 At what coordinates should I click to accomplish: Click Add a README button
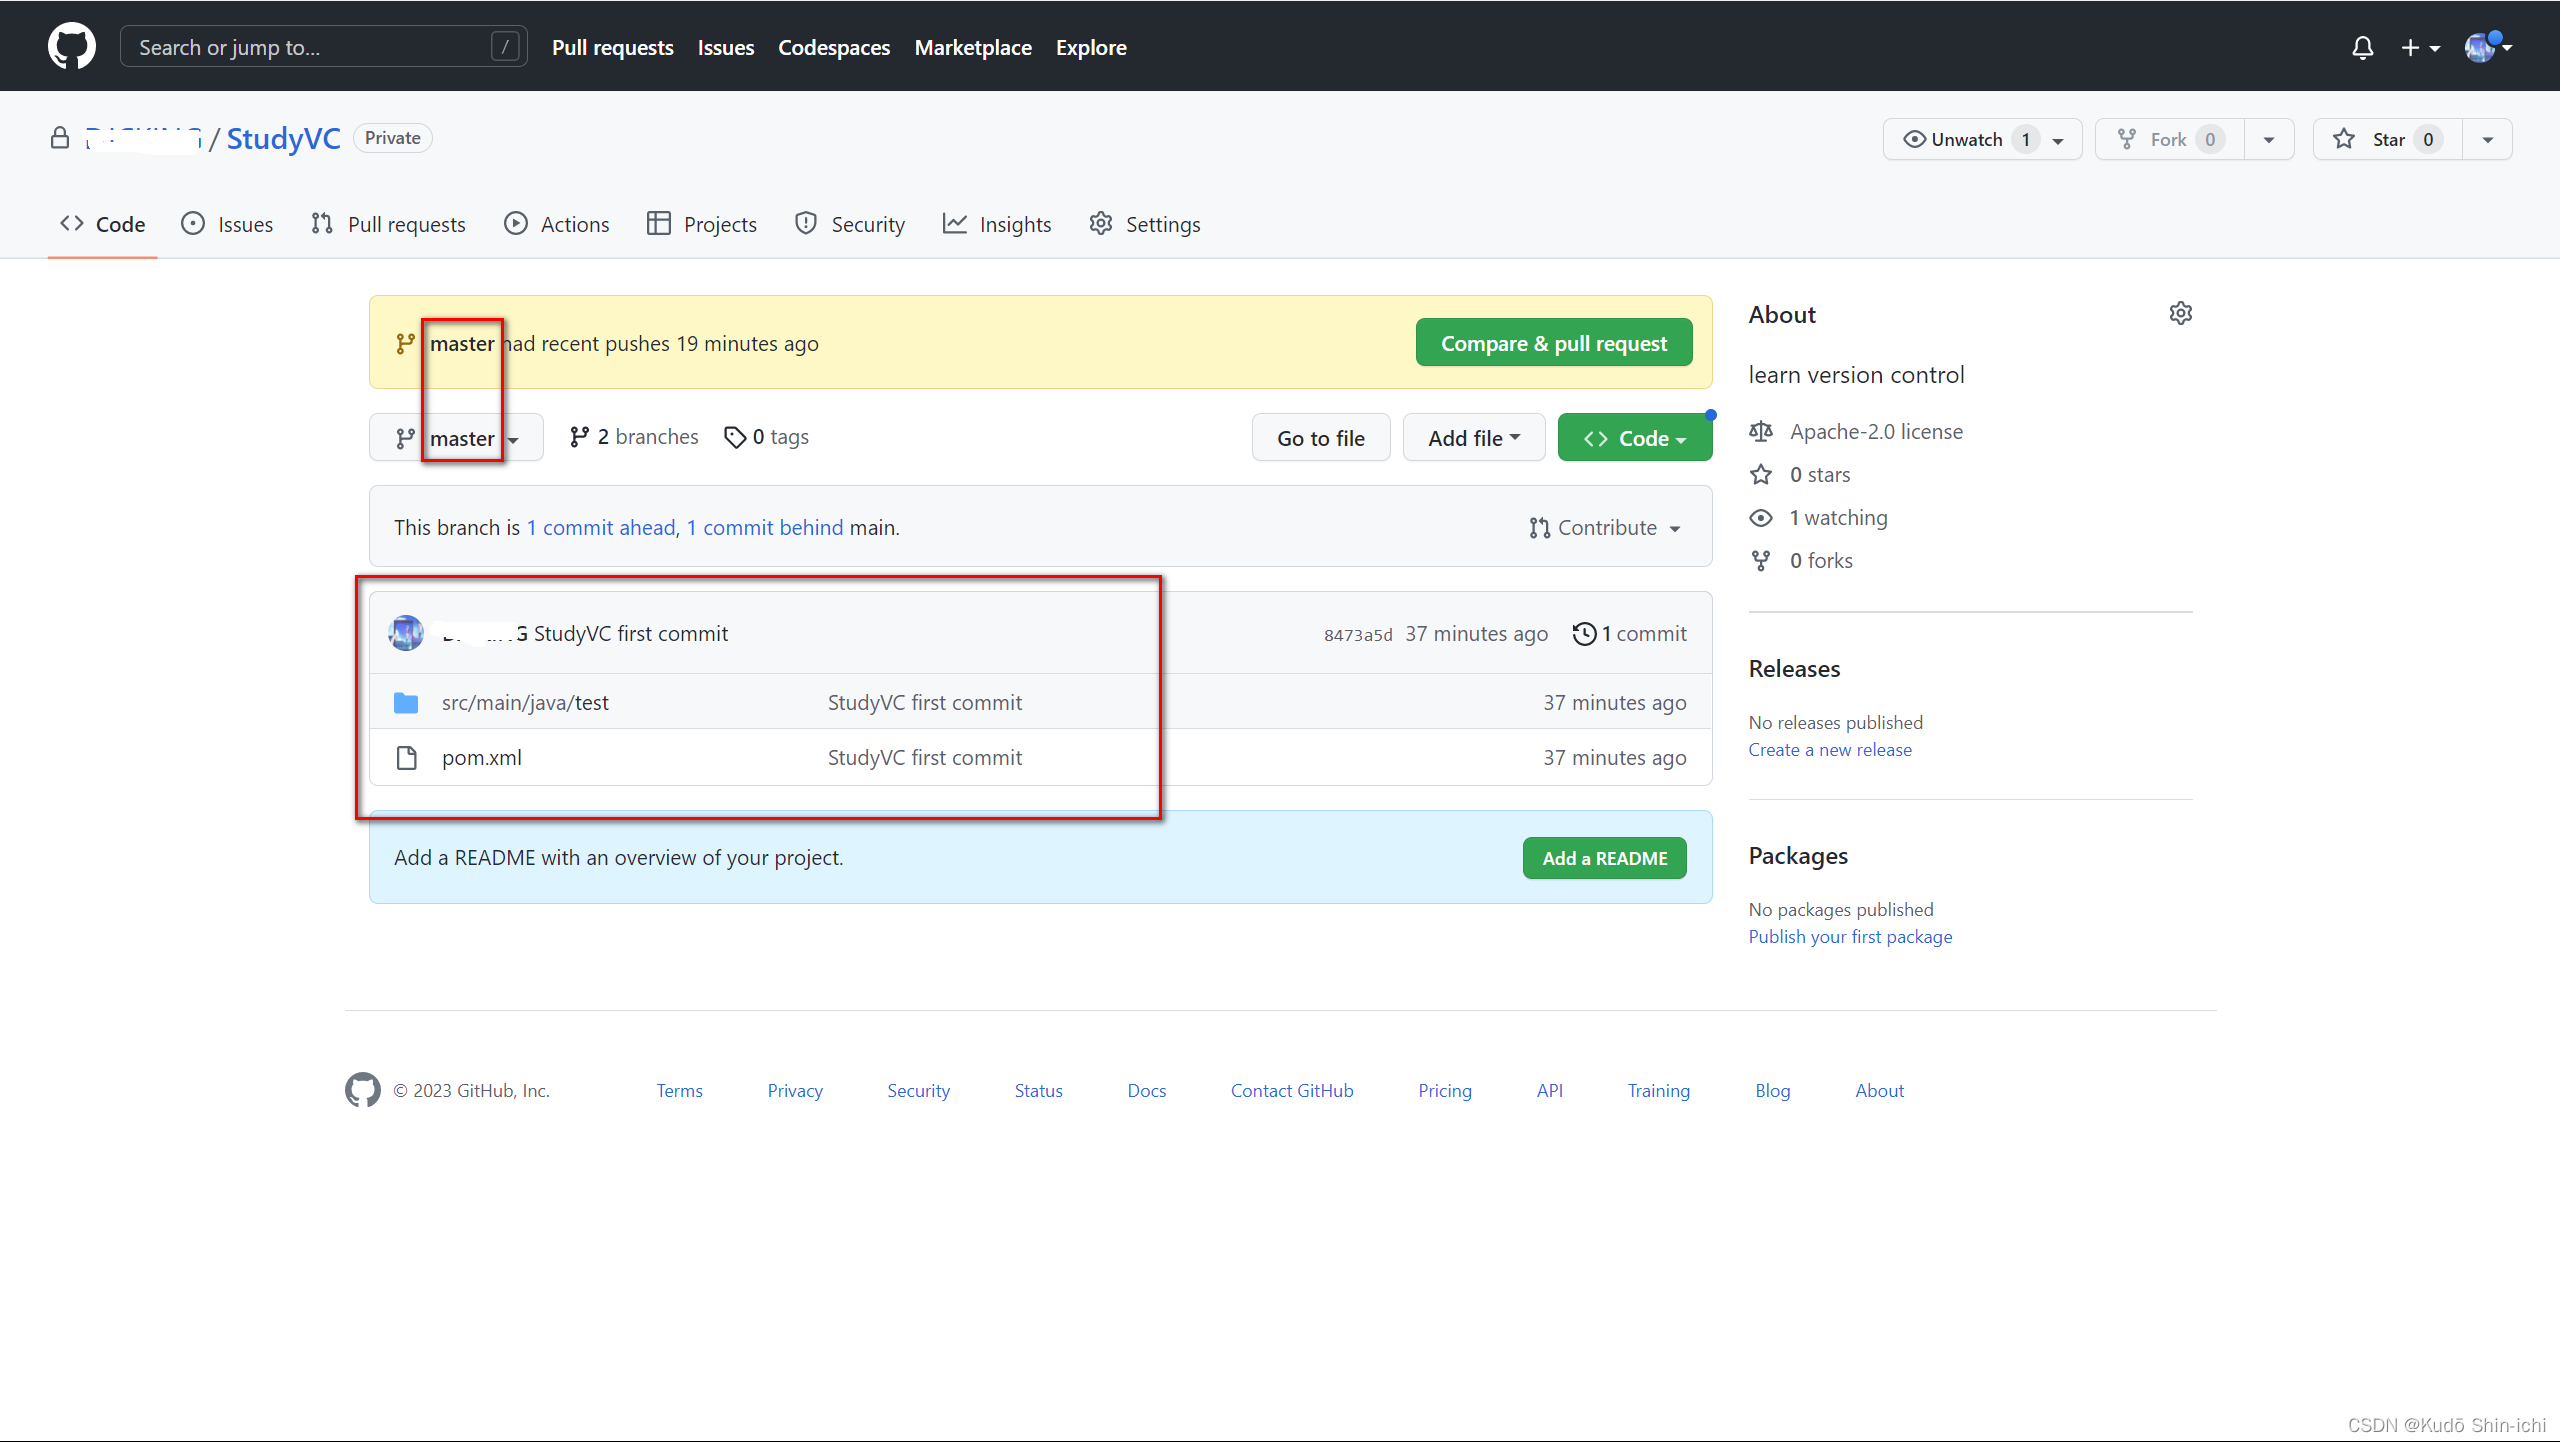tap(1604, 858)
